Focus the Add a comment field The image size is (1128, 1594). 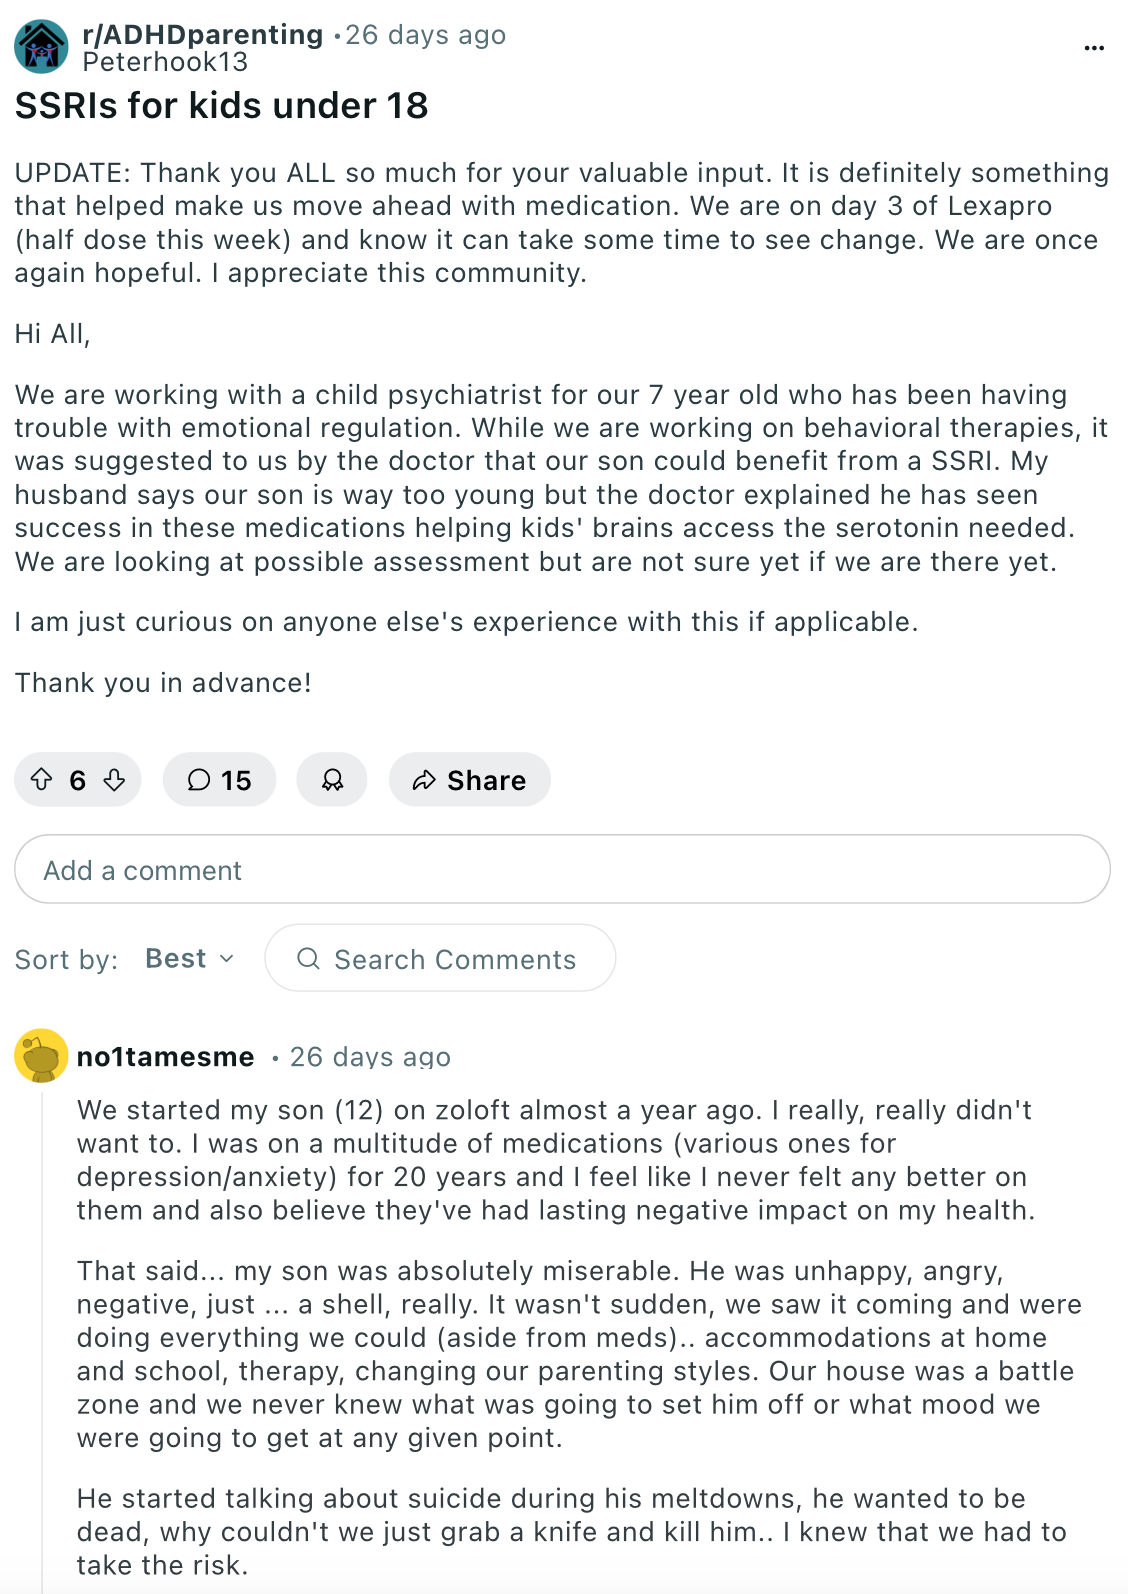(562, 869)
